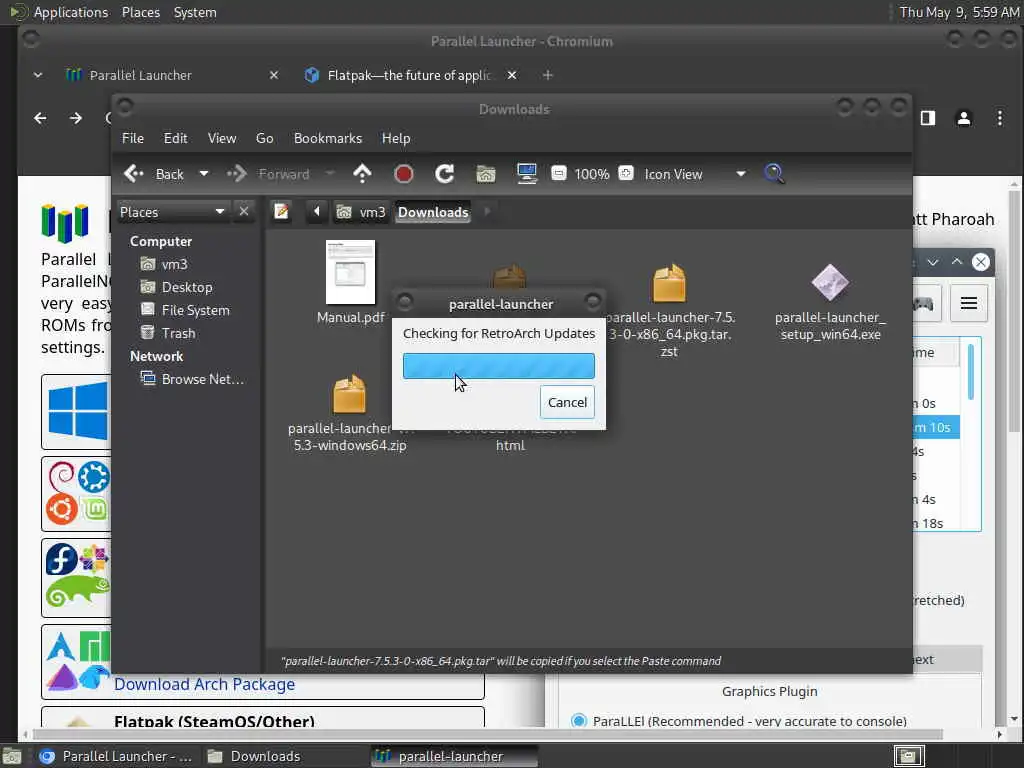The height and width of the screenshot is (768, 1024).
Task: Click the gamepad controller icon
Action: click(x=923, y=303)
